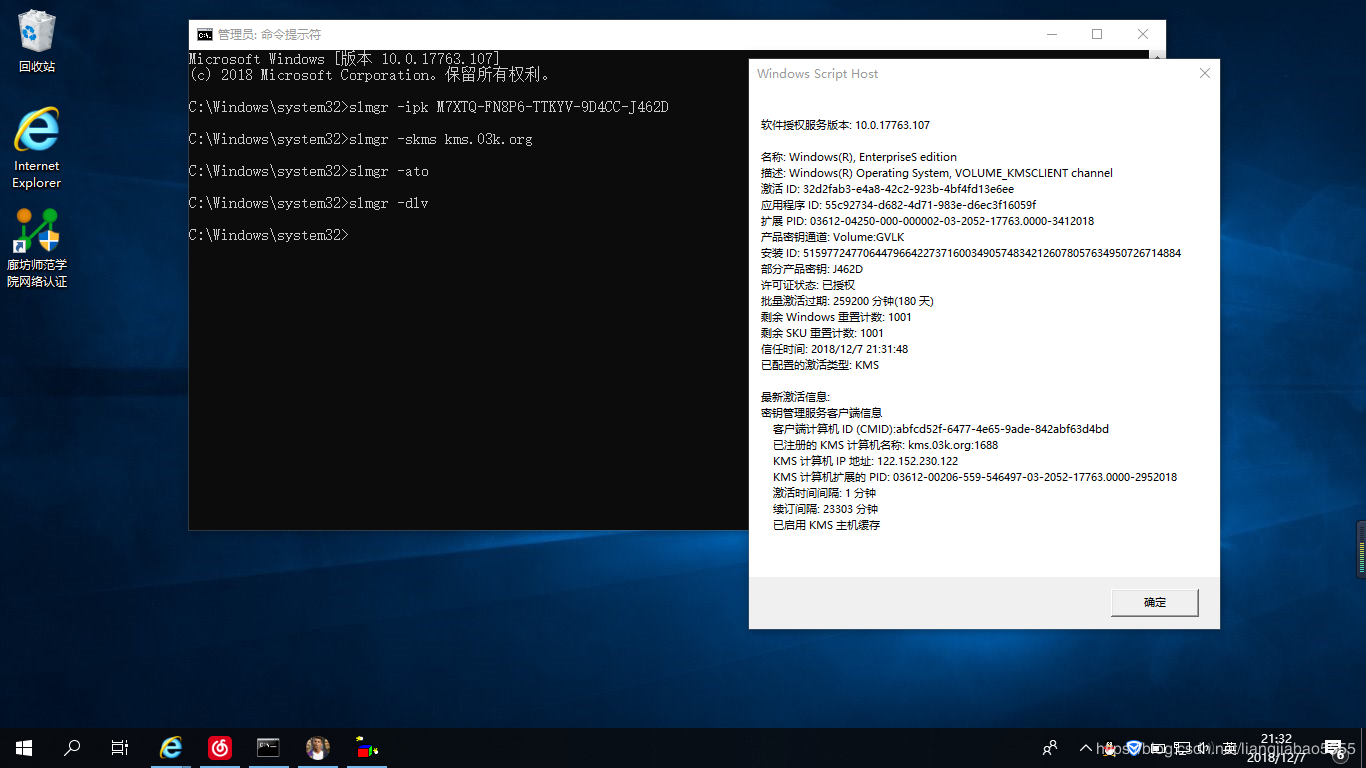
Task: Show hidden tray icons chevron
Action: pyautogui.click(x=1086, y=748)
